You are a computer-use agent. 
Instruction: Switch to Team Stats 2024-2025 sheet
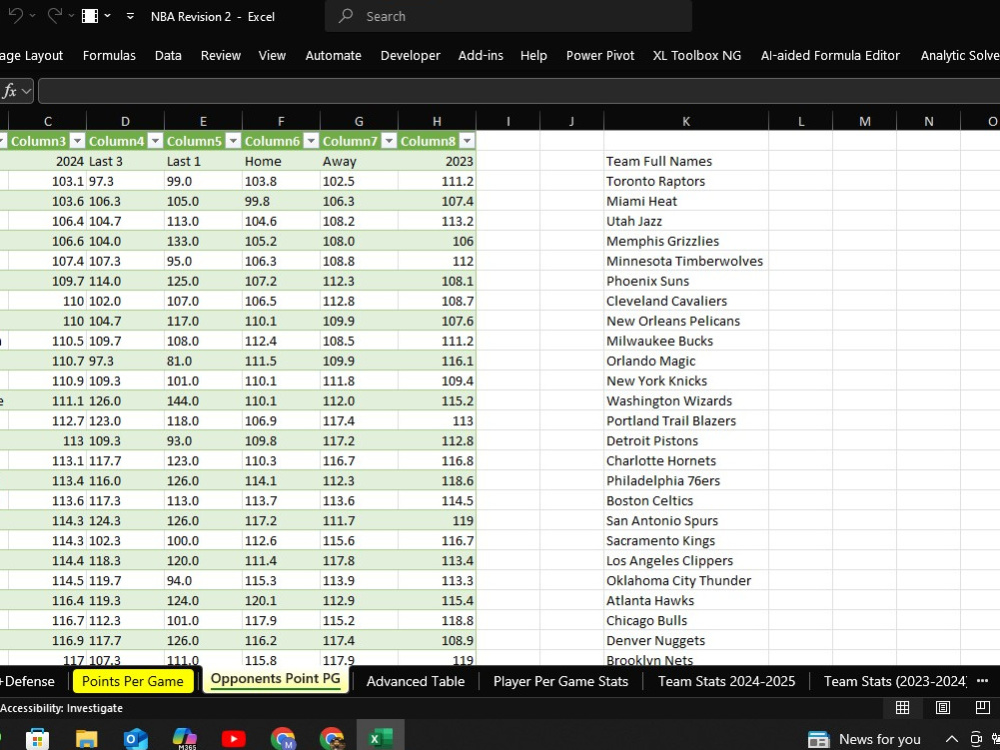click(x=726, y=681)
